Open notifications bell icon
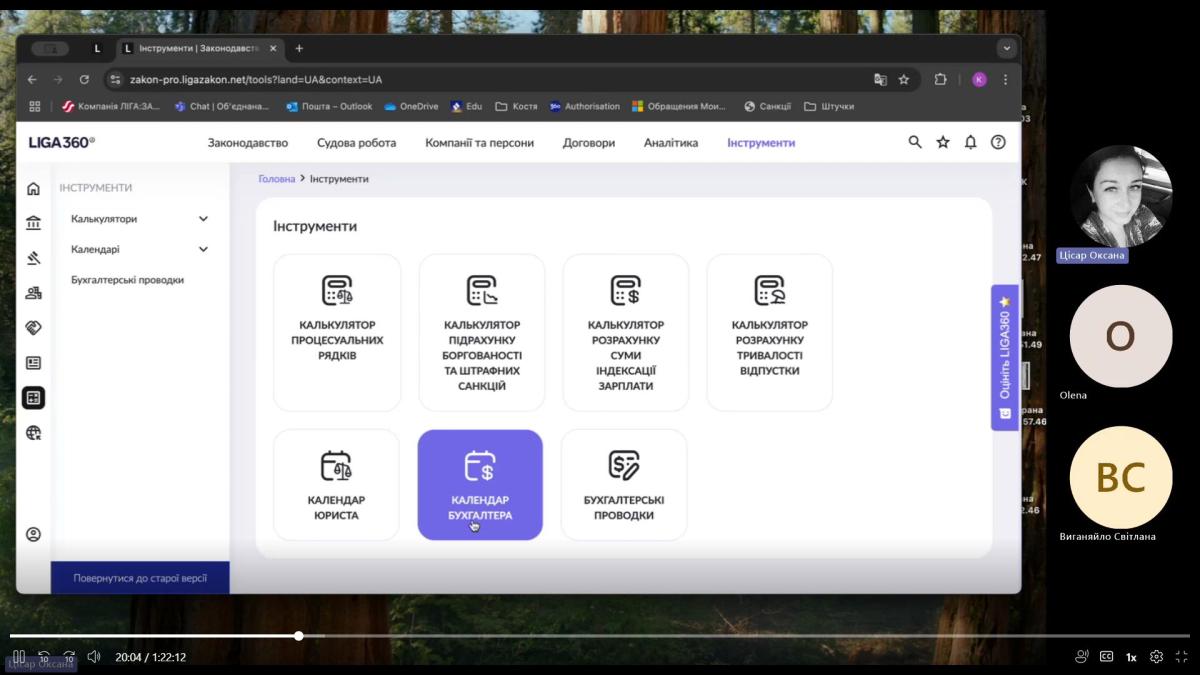This screenshot has width=1200, height=675. point(970,142)
